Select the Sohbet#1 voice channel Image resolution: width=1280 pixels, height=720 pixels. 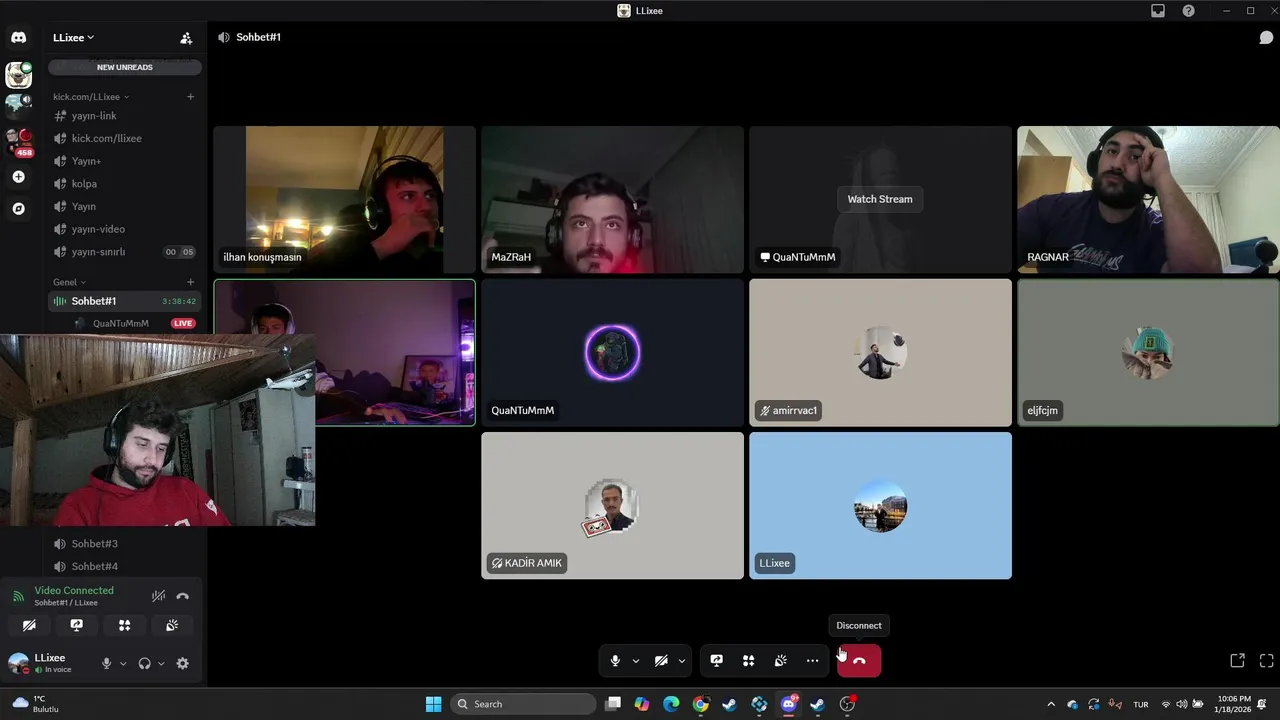125,301
